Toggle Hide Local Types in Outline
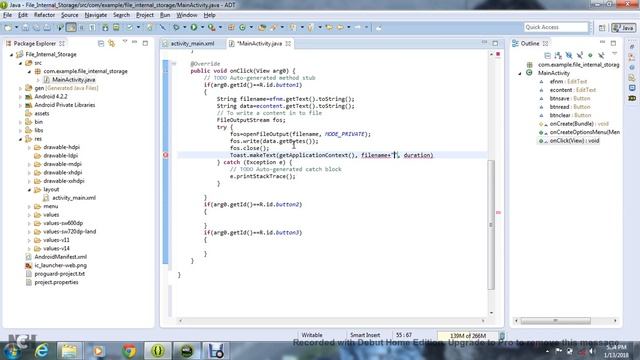This screenshot has height=360, width=640. [x=601, y=55]
